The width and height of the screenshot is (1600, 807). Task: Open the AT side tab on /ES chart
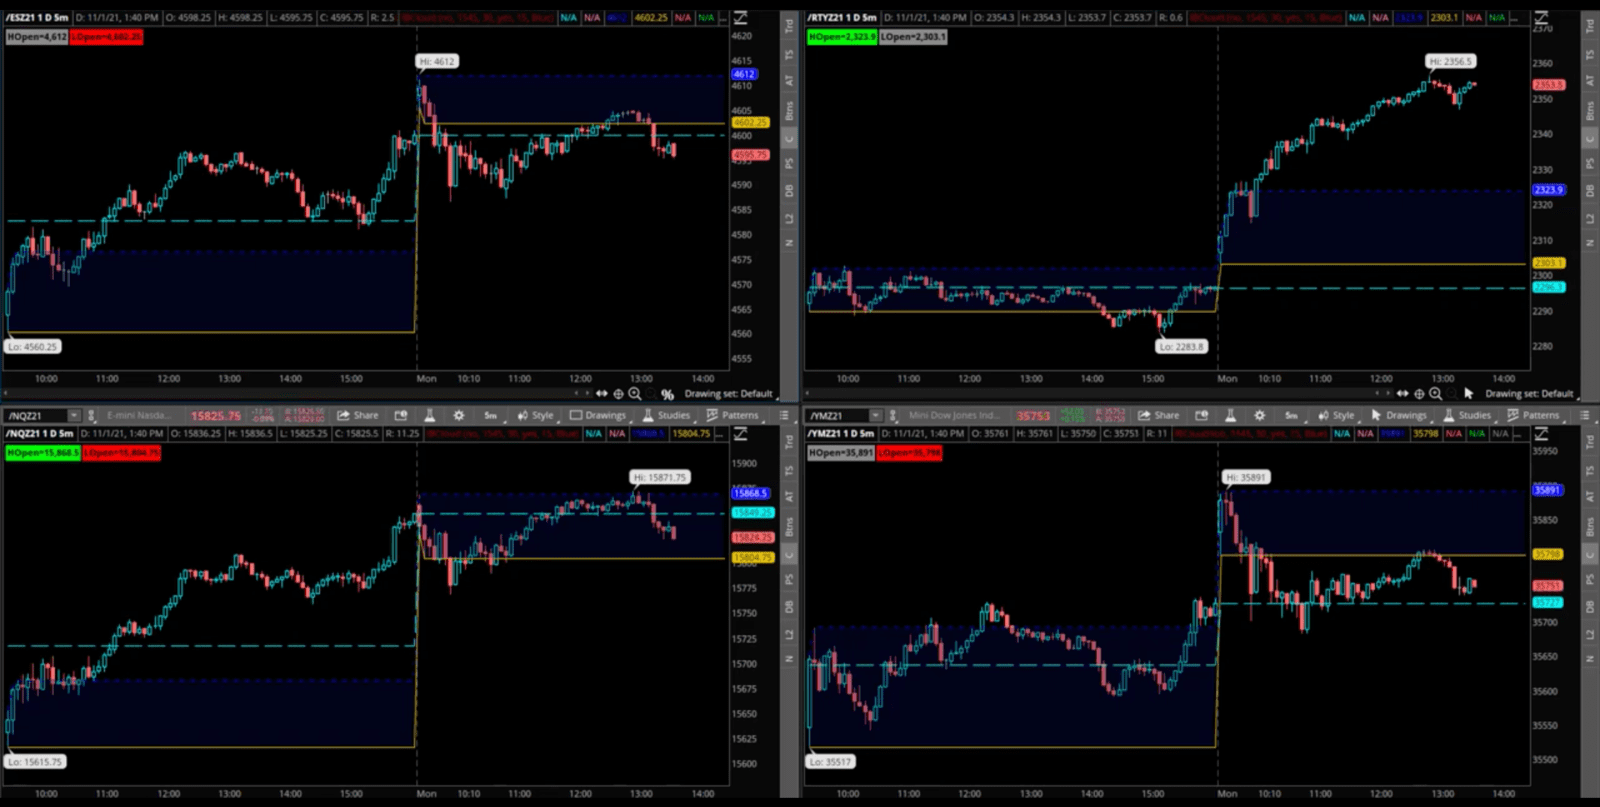pyautogui.click(x=789, y=80)
